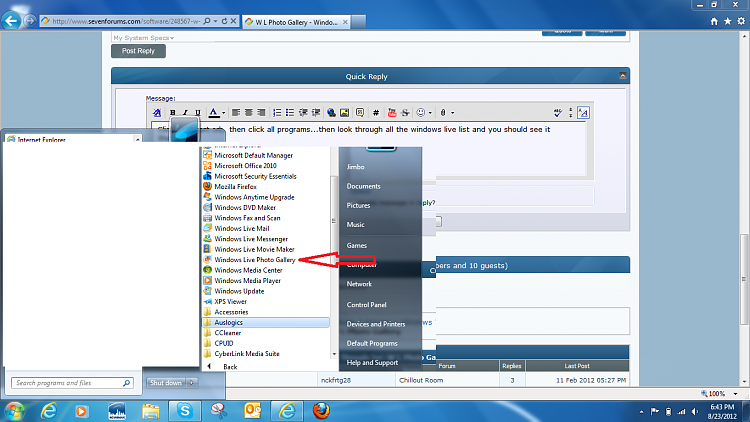Viewport: 750px width, 422px height.
Task: Align message text left
Action: (236, 112)
